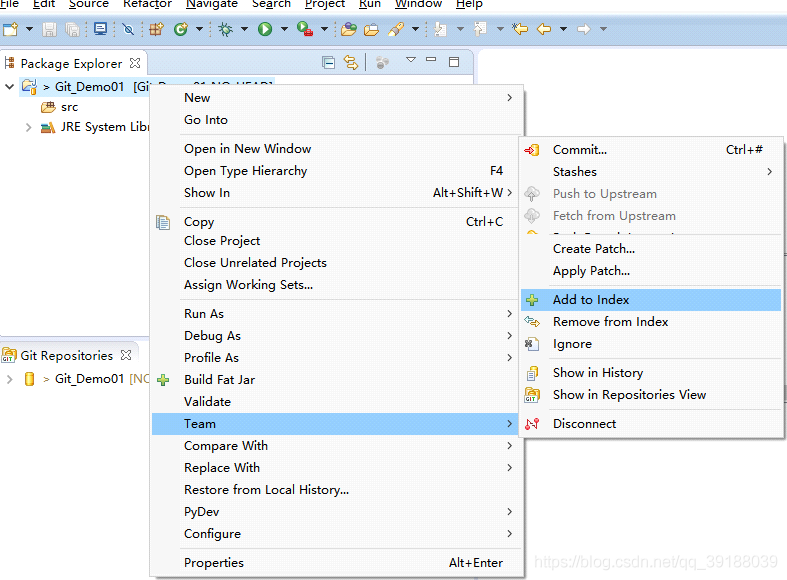Open the Stashes submenu

click(x=651, y=172)
